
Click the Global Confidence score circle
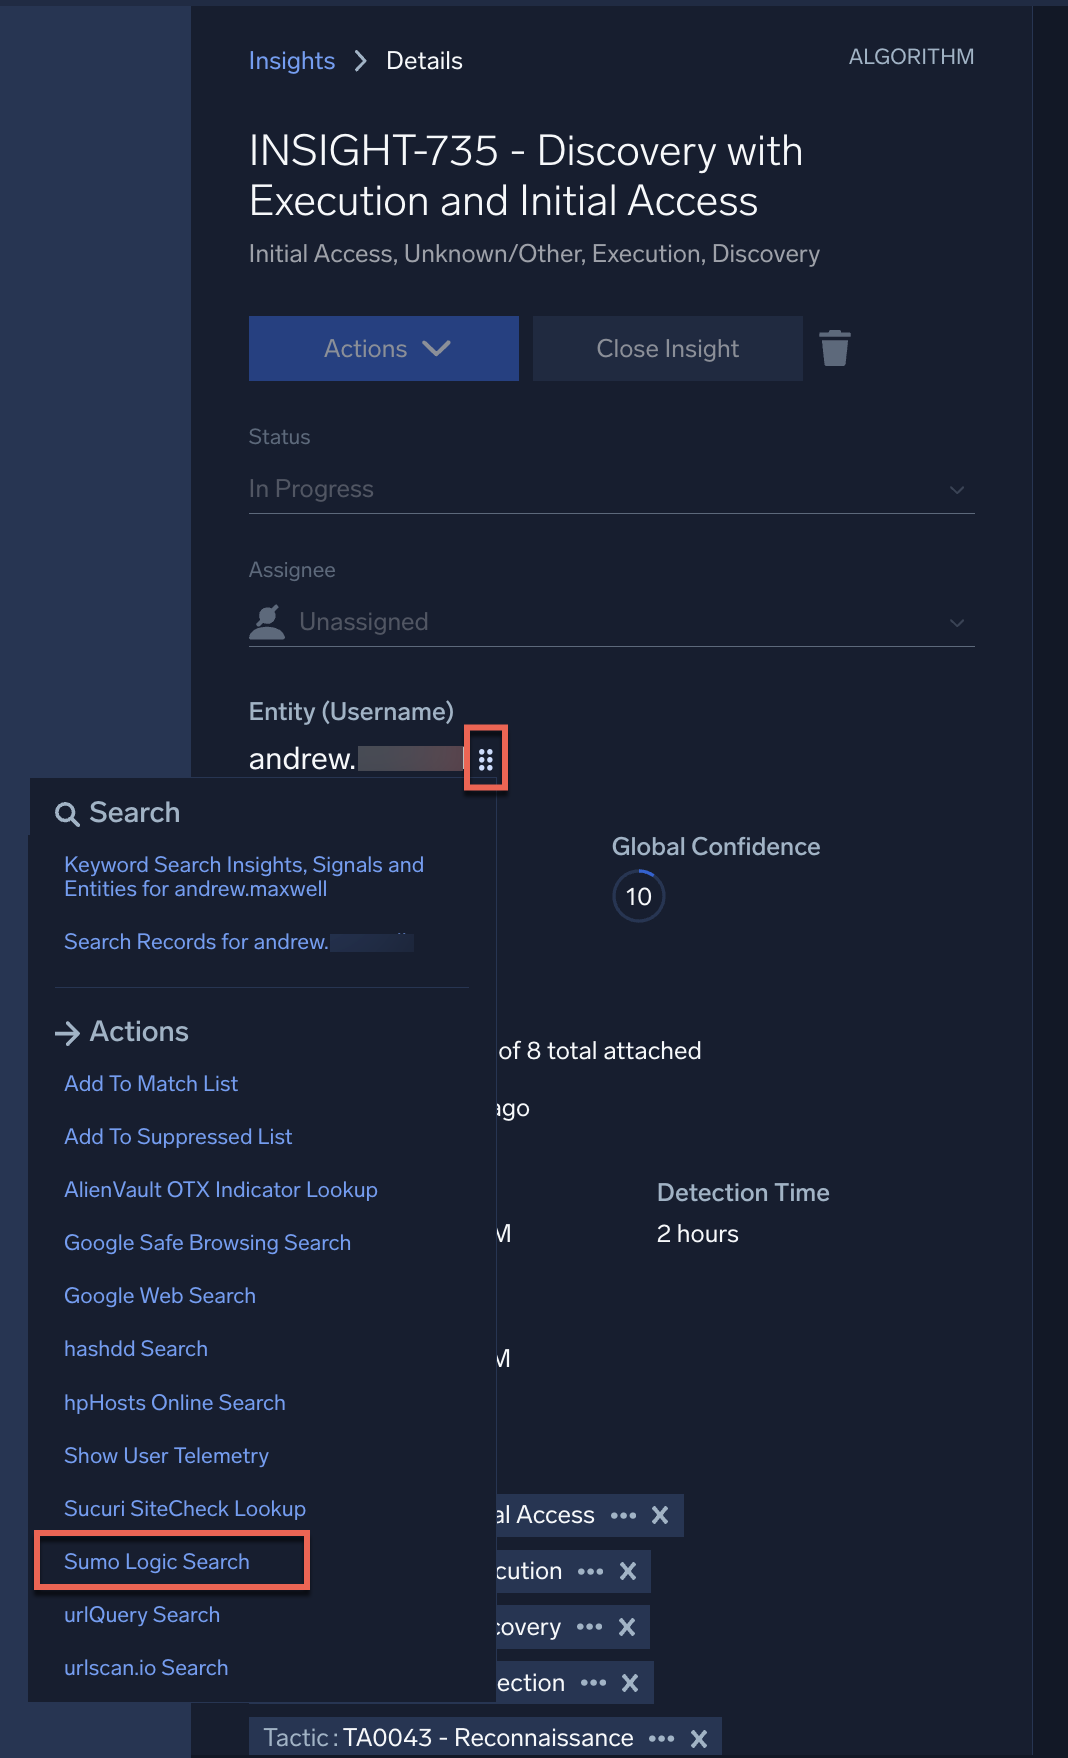coord(639,897)
